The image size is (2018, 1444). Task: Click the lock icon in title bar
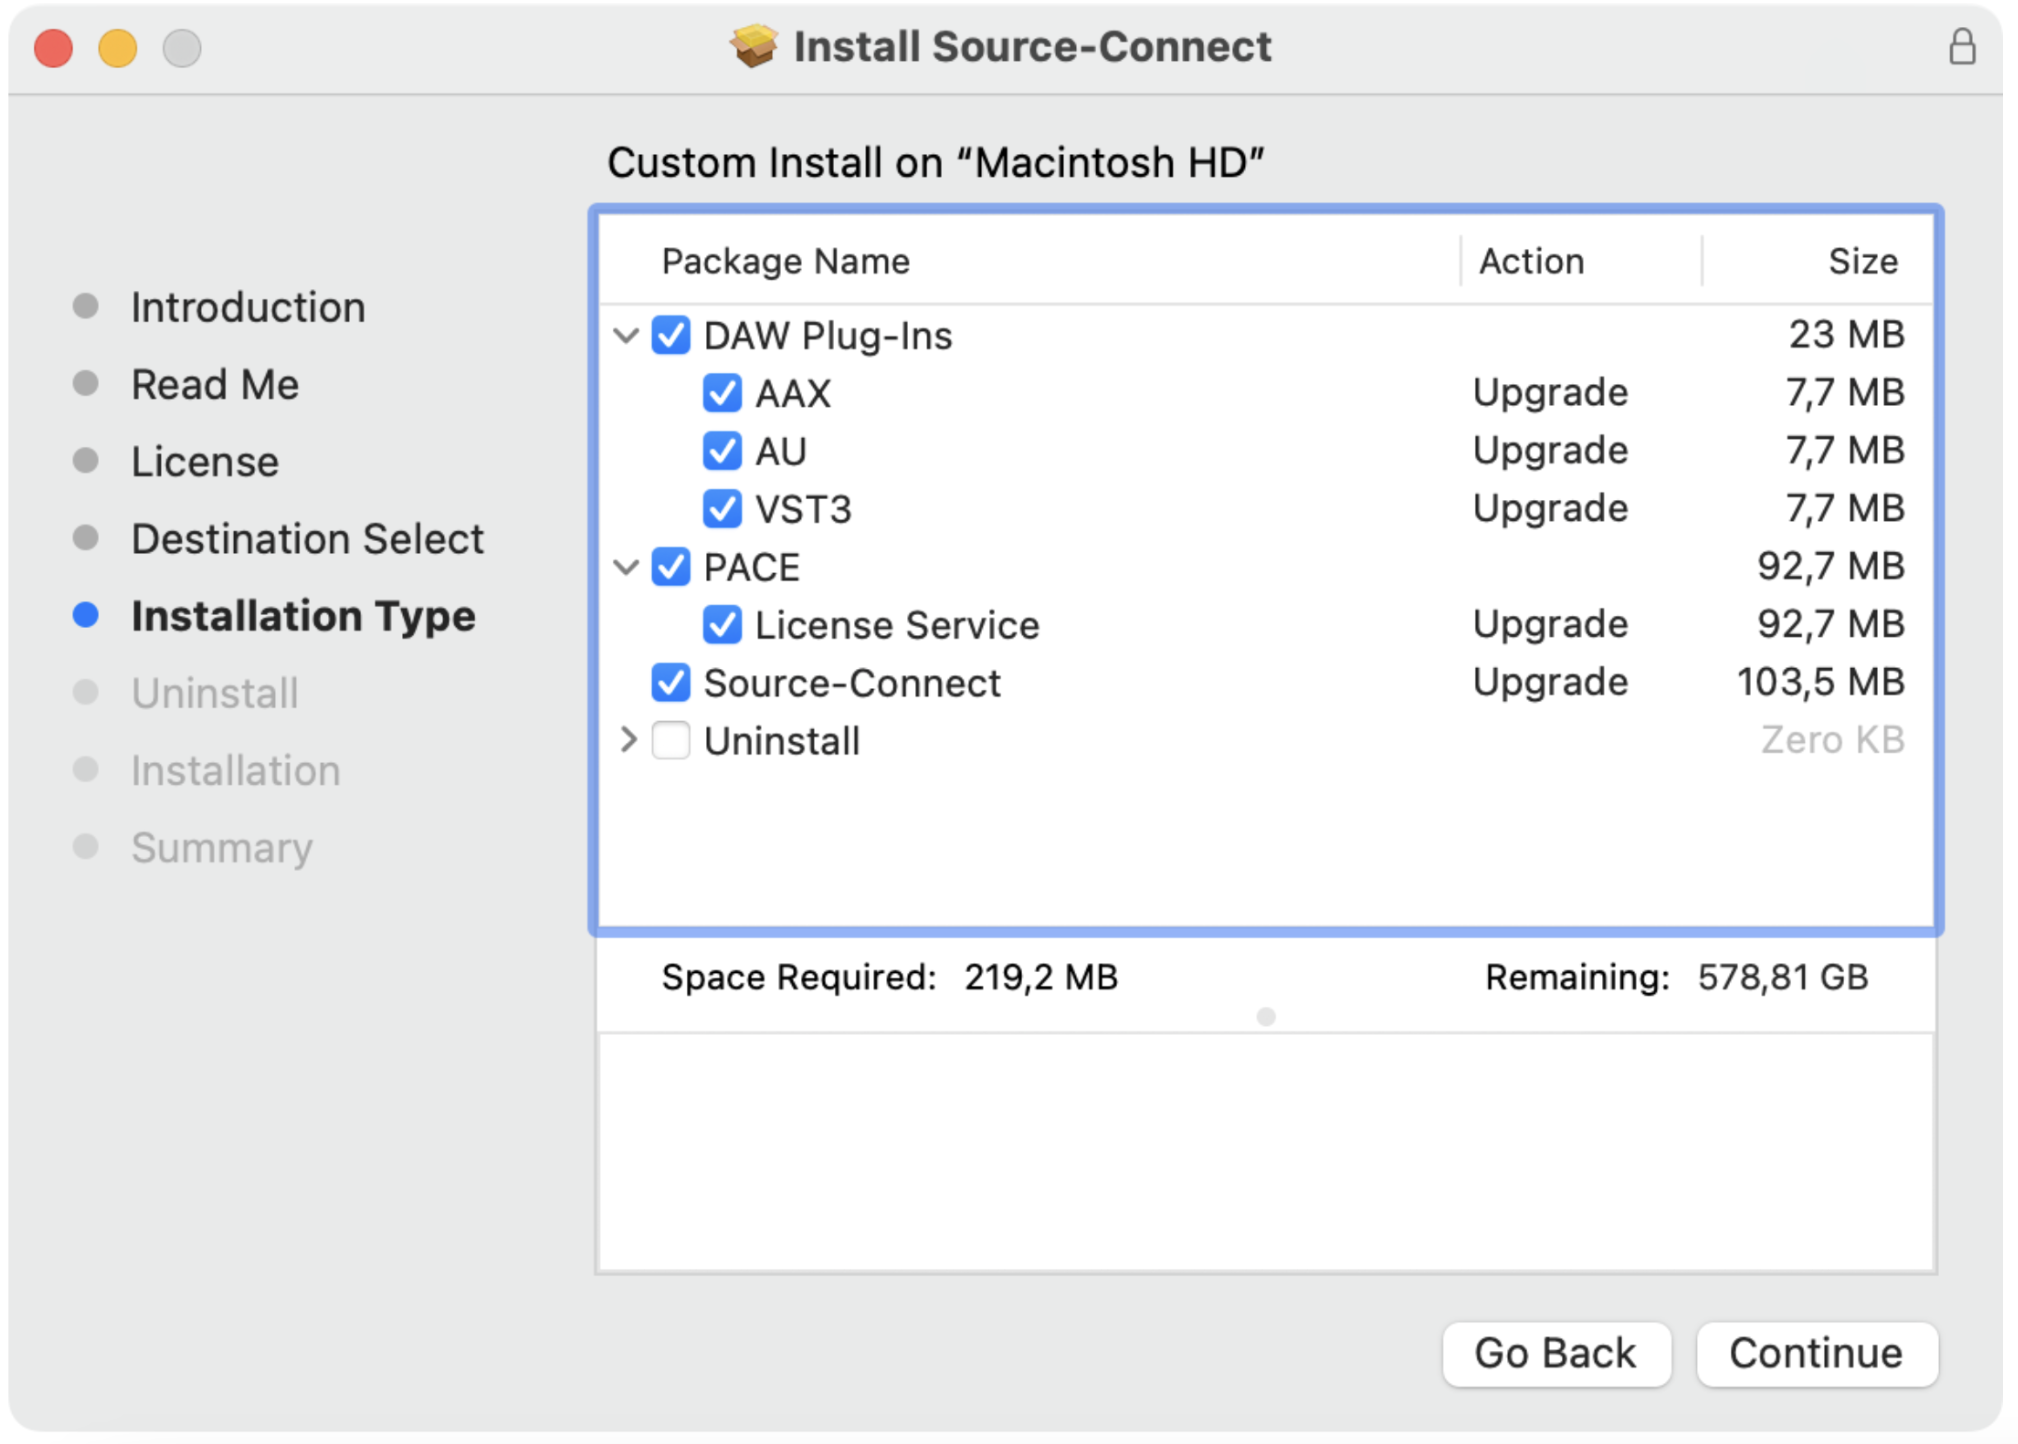[x=1961, y=47]
